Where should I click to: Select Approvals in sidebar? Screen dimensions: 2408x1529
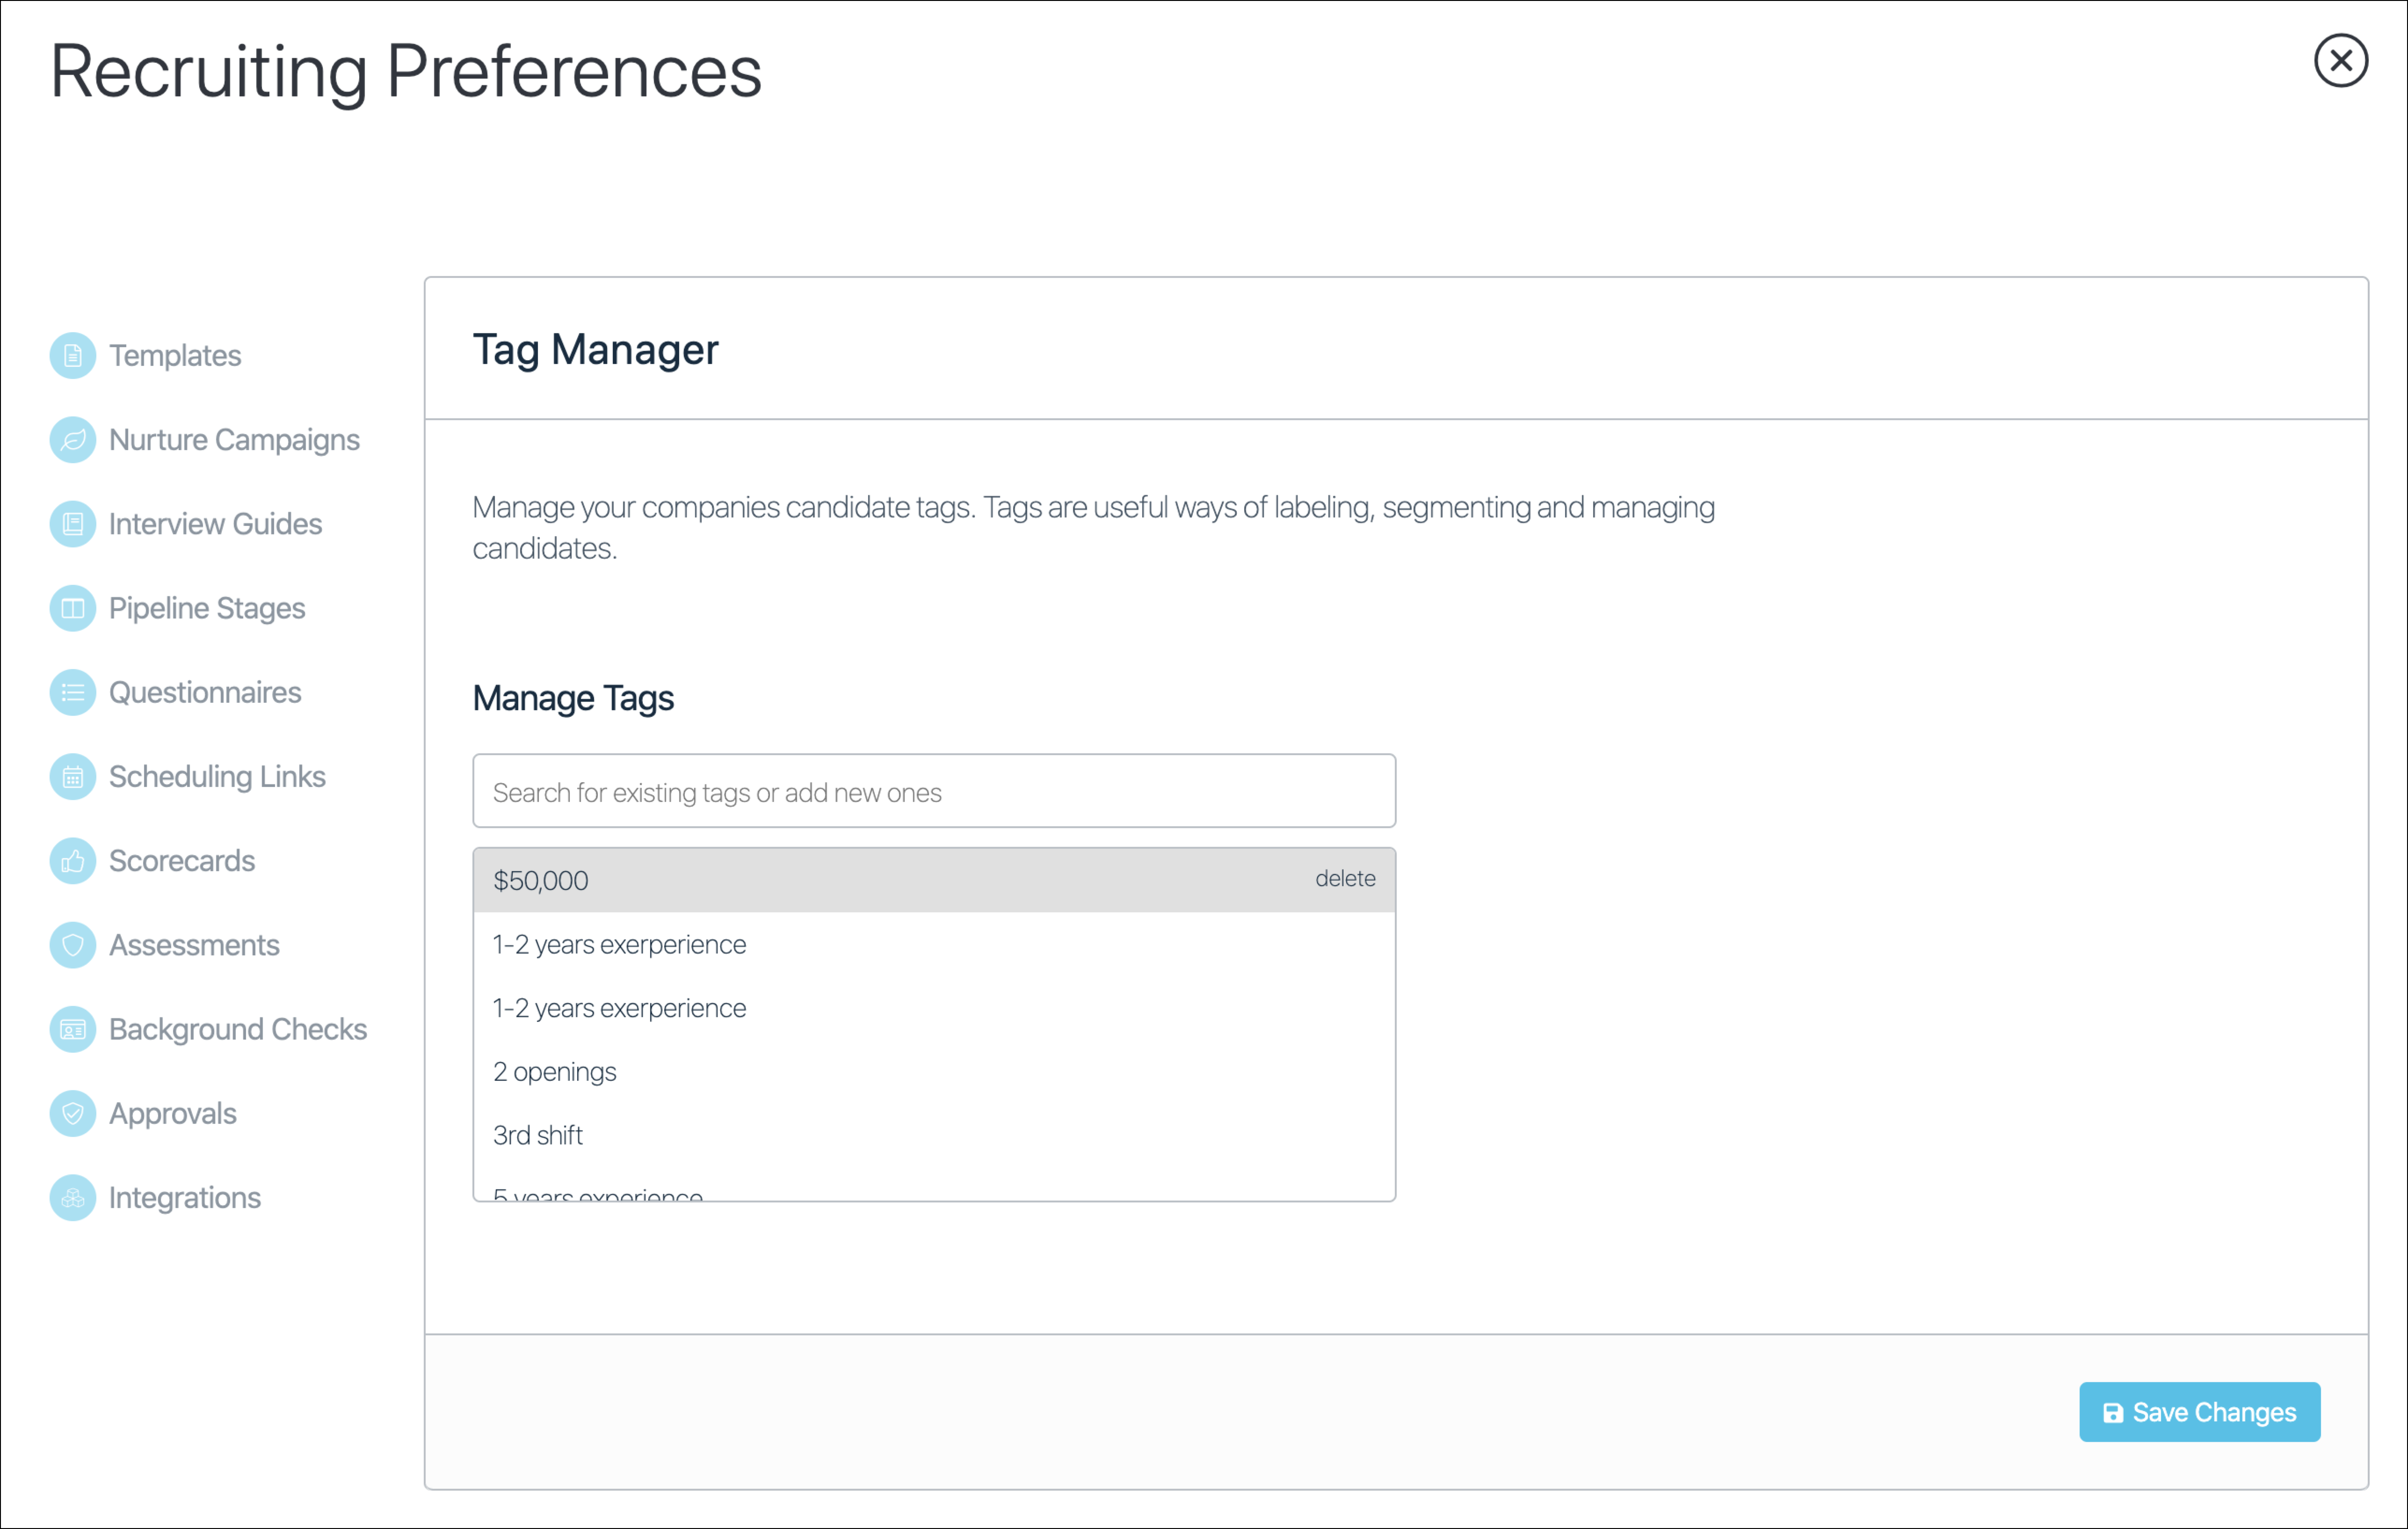173,1114
